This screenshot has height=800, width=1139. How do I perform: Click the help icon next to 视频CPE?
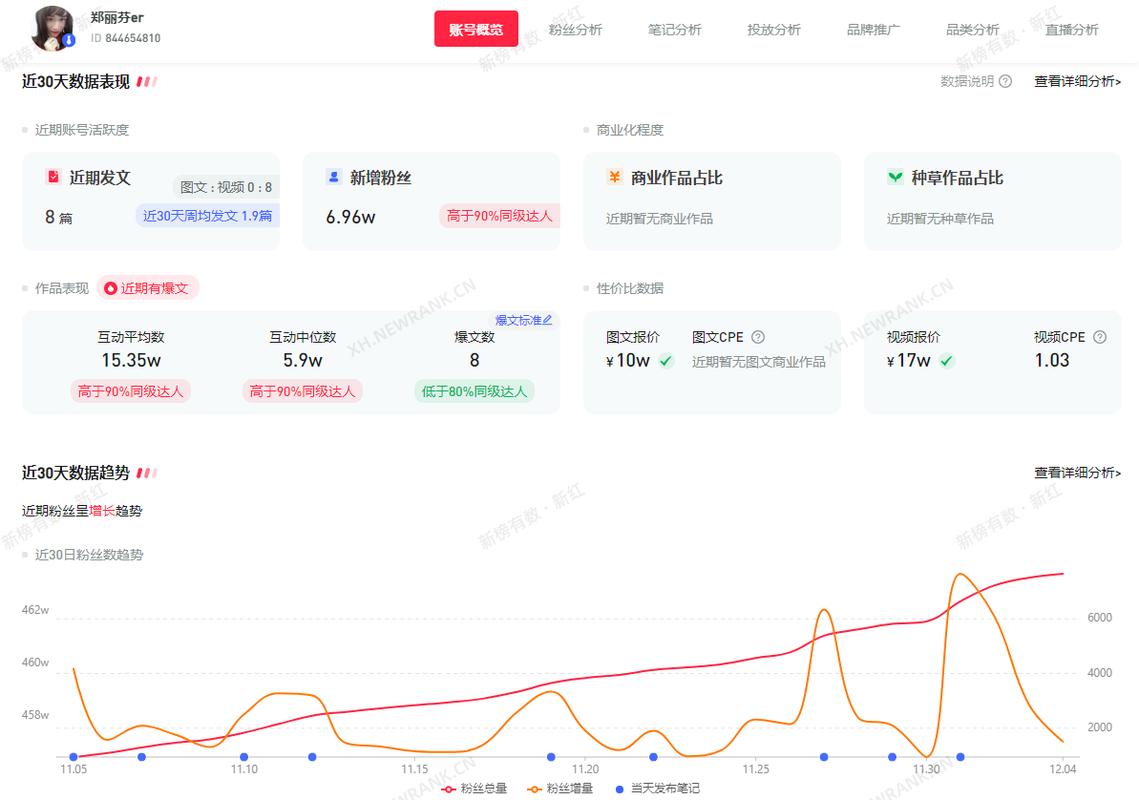click(1099, 336)
